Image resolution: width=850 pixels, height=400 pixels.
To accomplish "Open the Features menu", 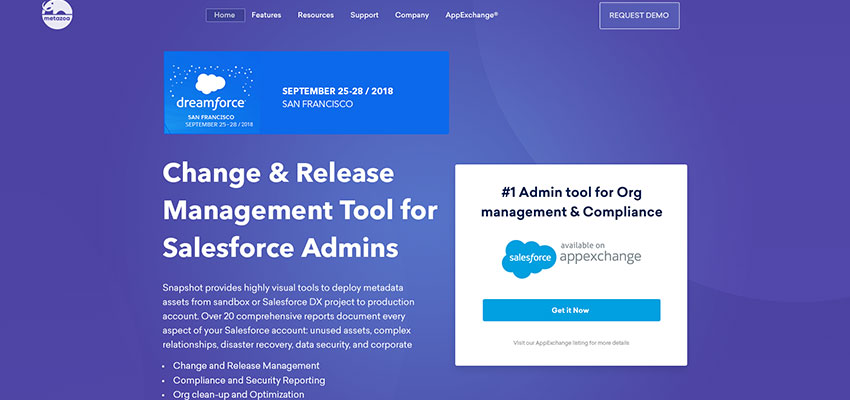I will click(266, 15).
